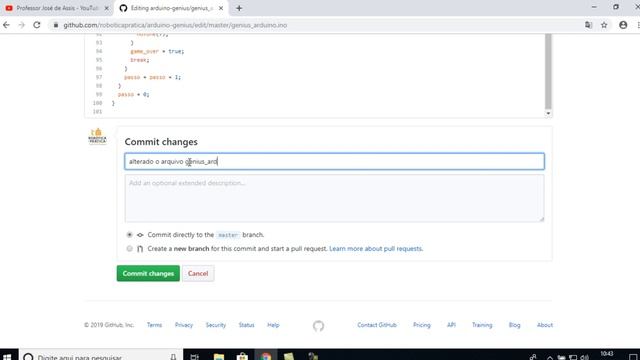The width and height of the screenshot is (640, 360).
Task: Close the Professor José de Assis YouTube tab
Action: pos(107,8)
